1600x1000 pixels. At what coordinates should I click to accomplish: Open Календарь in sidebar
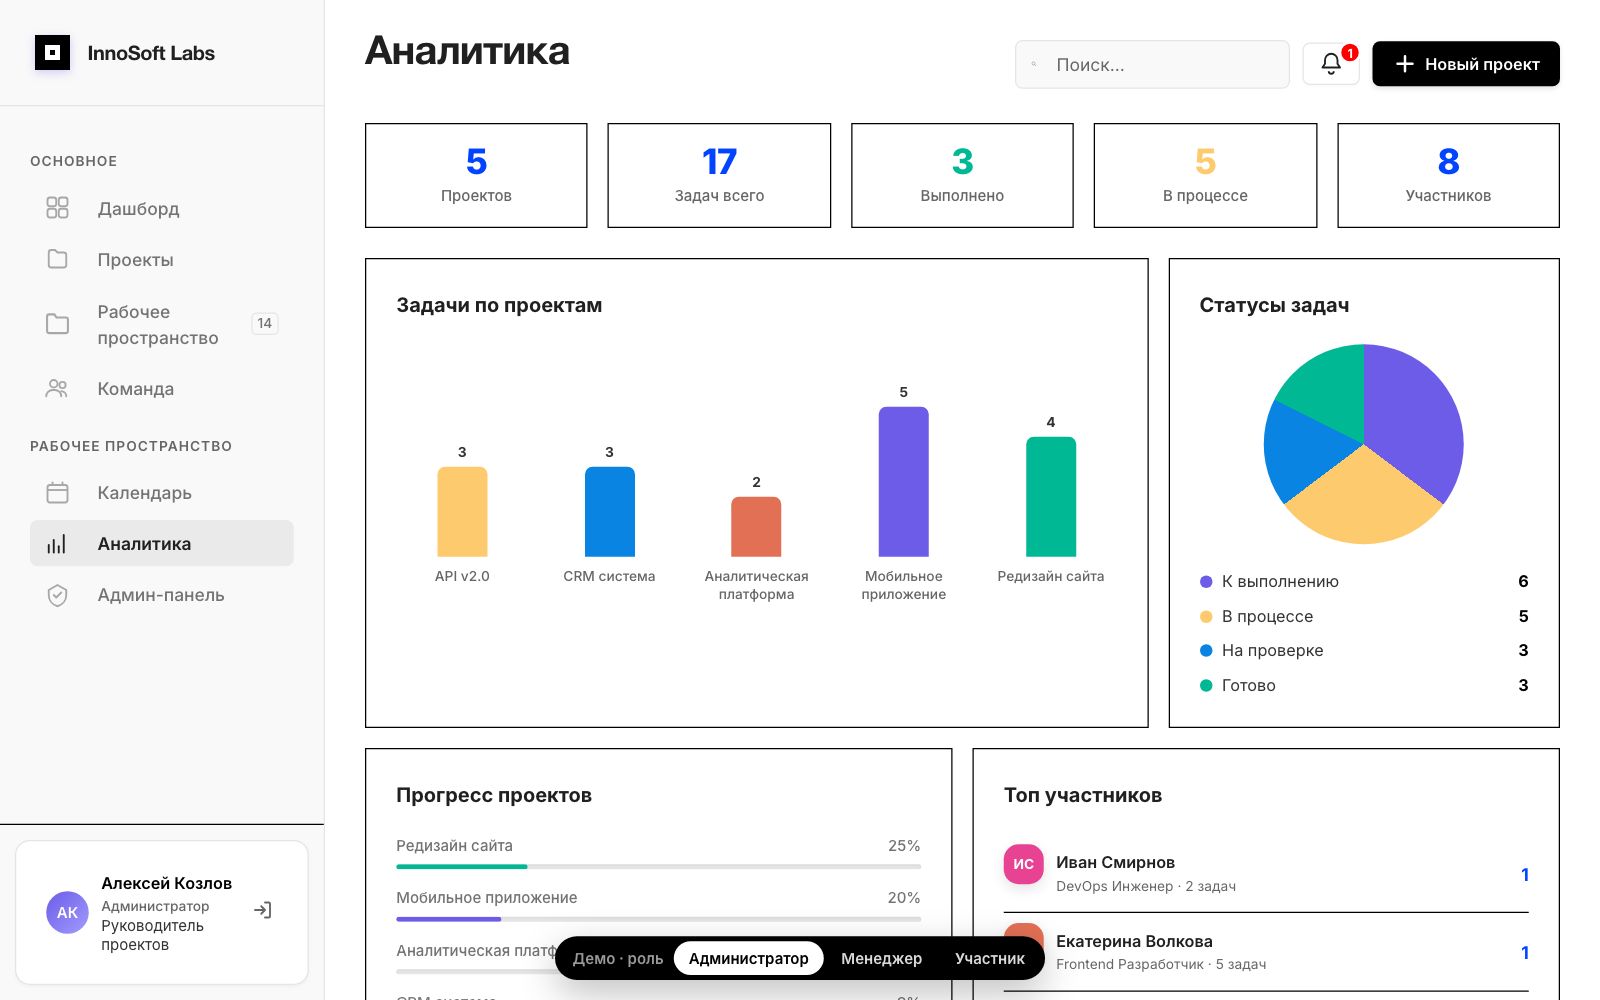[162, 492]
